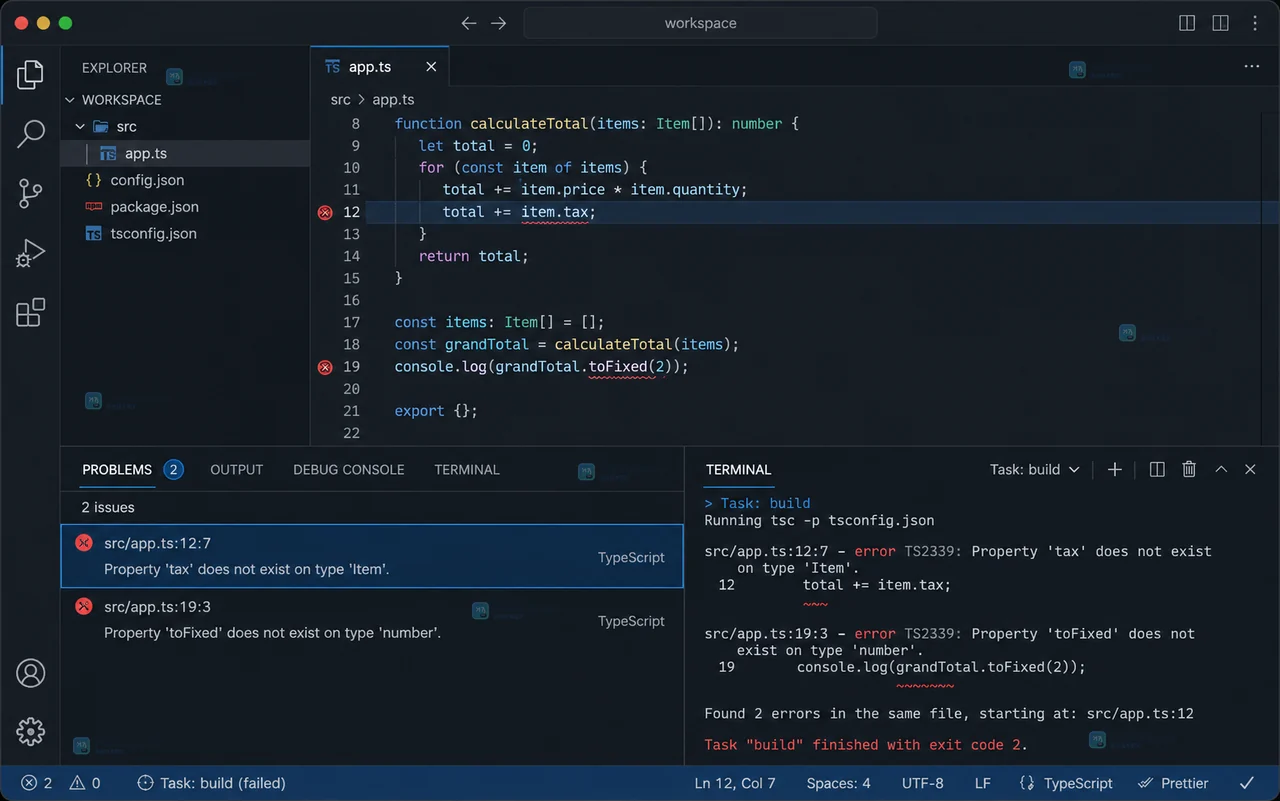This screenshot has width=1280, height=801.
Task: Click the status bar checkmark icon
Action: (1246, 784)
